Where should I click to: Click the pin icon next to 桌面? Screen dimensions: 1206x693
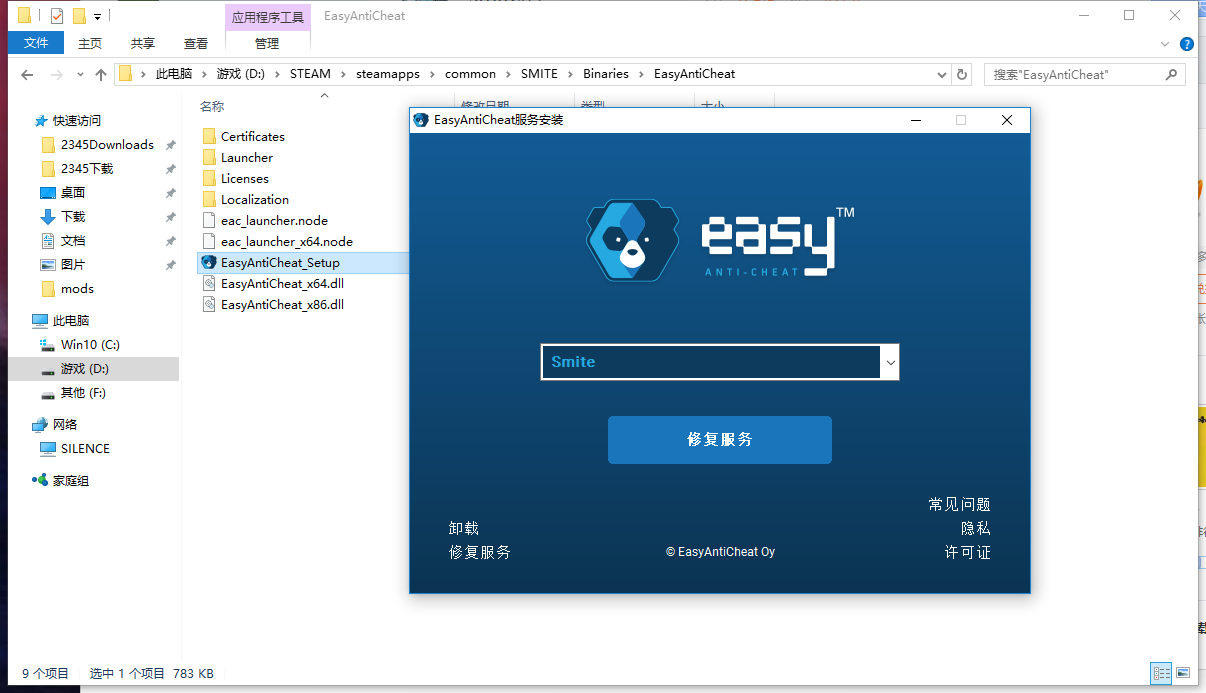pyautogui.click(x=170, y=193)
